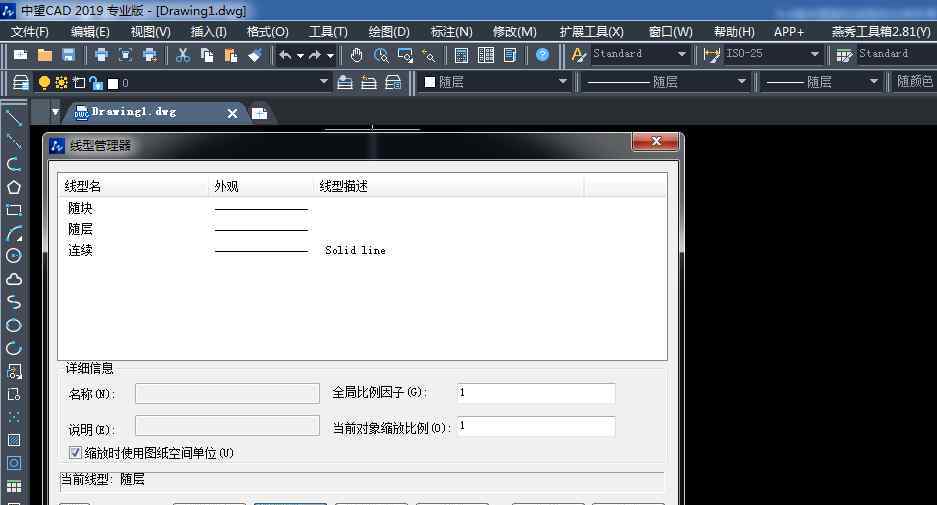Click the Paste clipboard icon
Image resolution: width=937 pixels, height=505 pixels.
tap(231, 55)
